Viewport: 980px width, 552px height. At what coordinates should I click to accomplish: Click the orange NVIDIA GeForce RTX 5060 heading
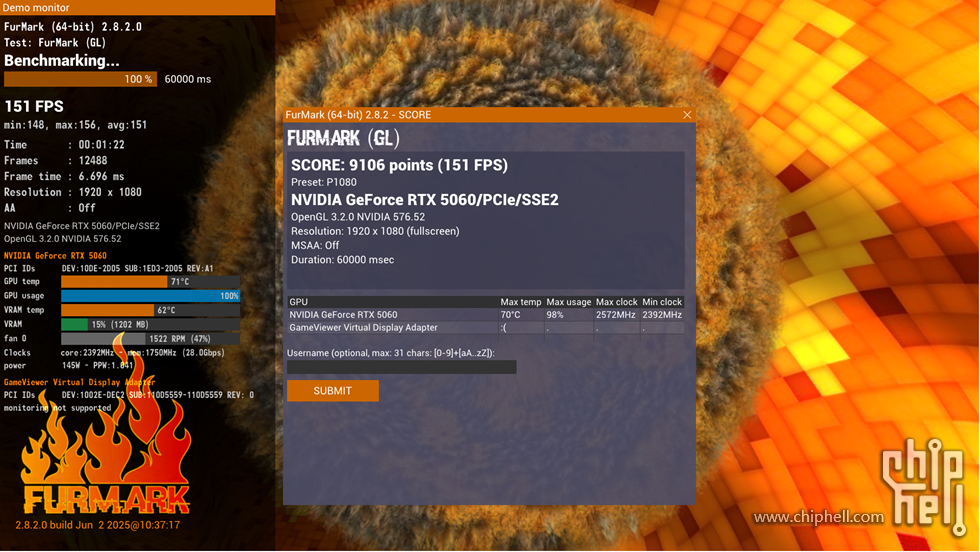coord(55,256)
